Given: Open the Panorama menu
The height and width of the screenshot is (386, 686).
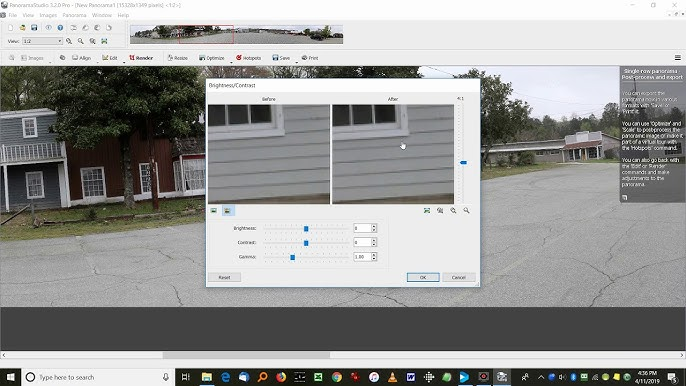Looking at the screenshot, I should pyautogui.click(x=74, y=15).
